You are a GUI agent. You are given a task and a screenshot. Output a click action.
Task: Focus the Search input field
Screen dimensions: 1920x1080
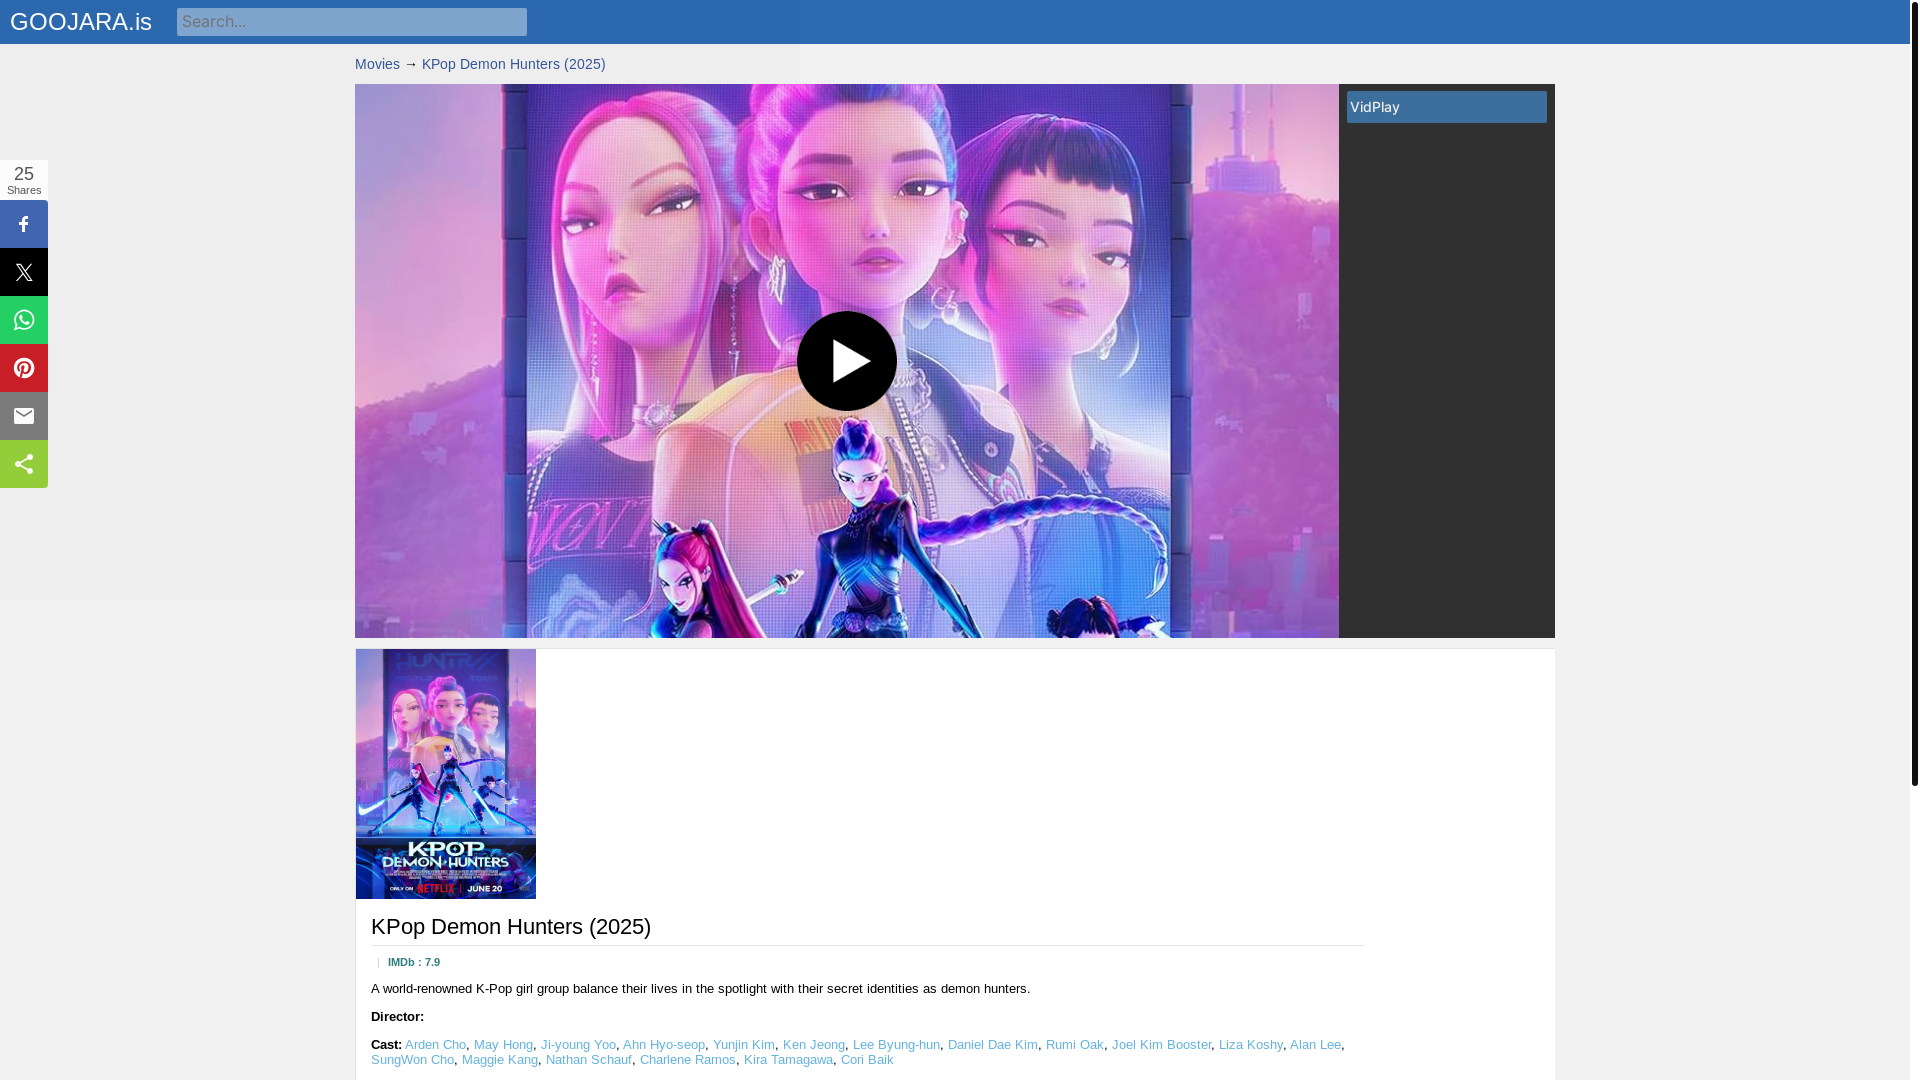coord(352,22)
